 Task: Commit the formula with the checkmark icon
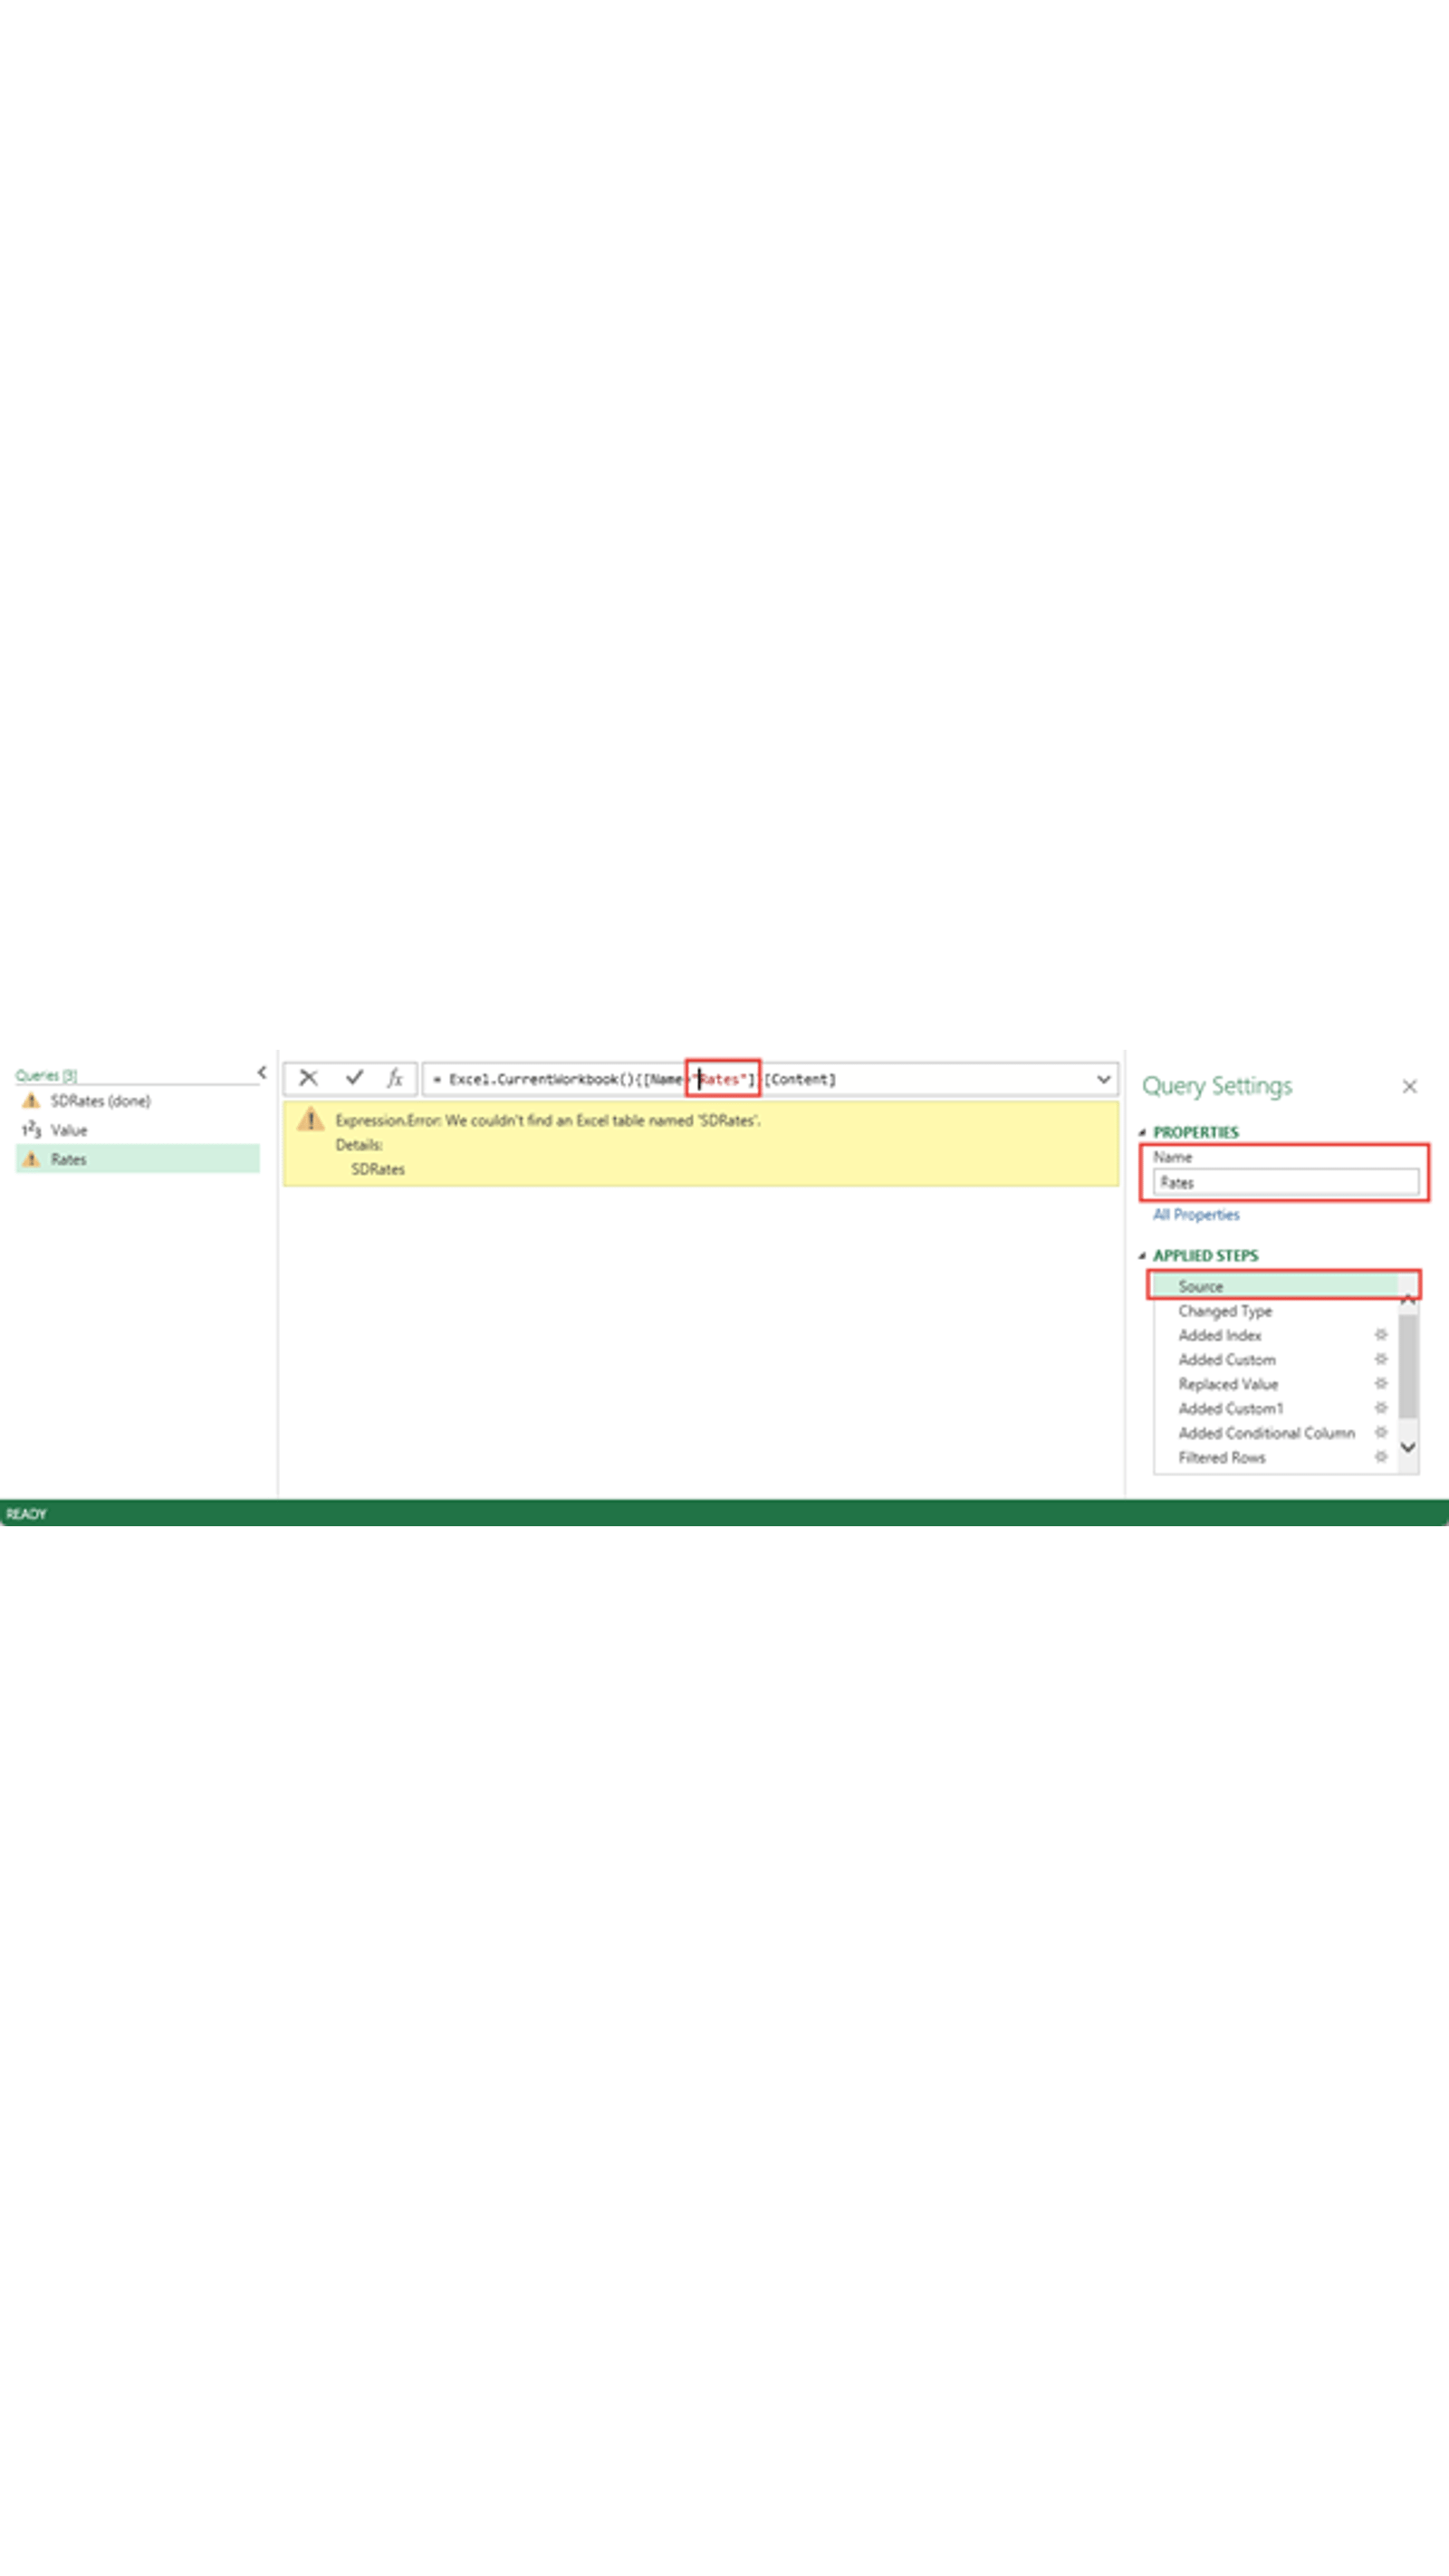(354, 1080)
